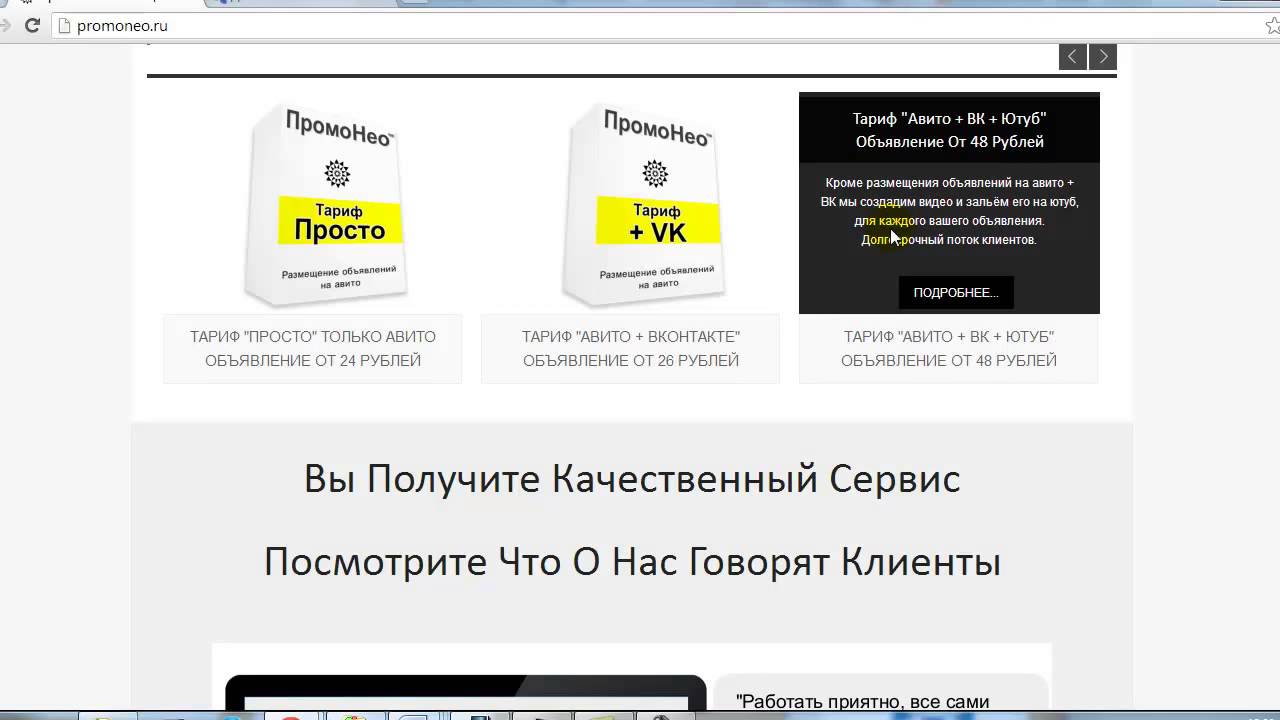Open the Тариф + VK product box image
Image resolution: width=1280 pixels, height=720 pixels.
coord(644,204)
